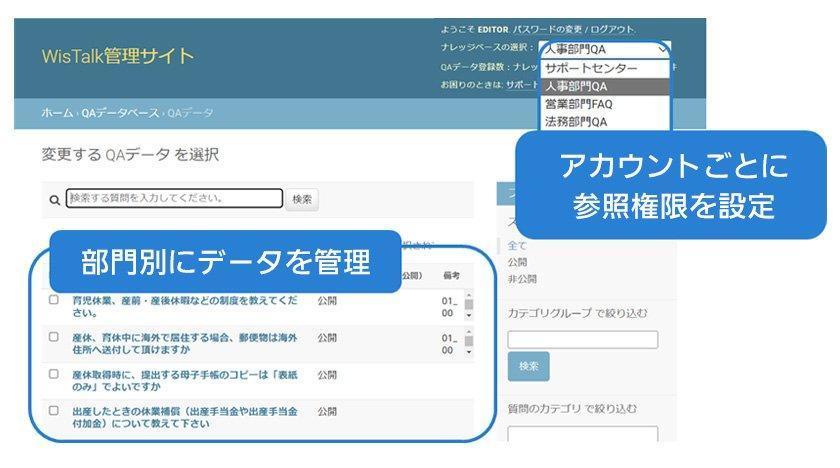Screen dimensions: 840x468
Task: Toggle checkbox for 出産したときの休業補償 row
Action: (54, 411)
